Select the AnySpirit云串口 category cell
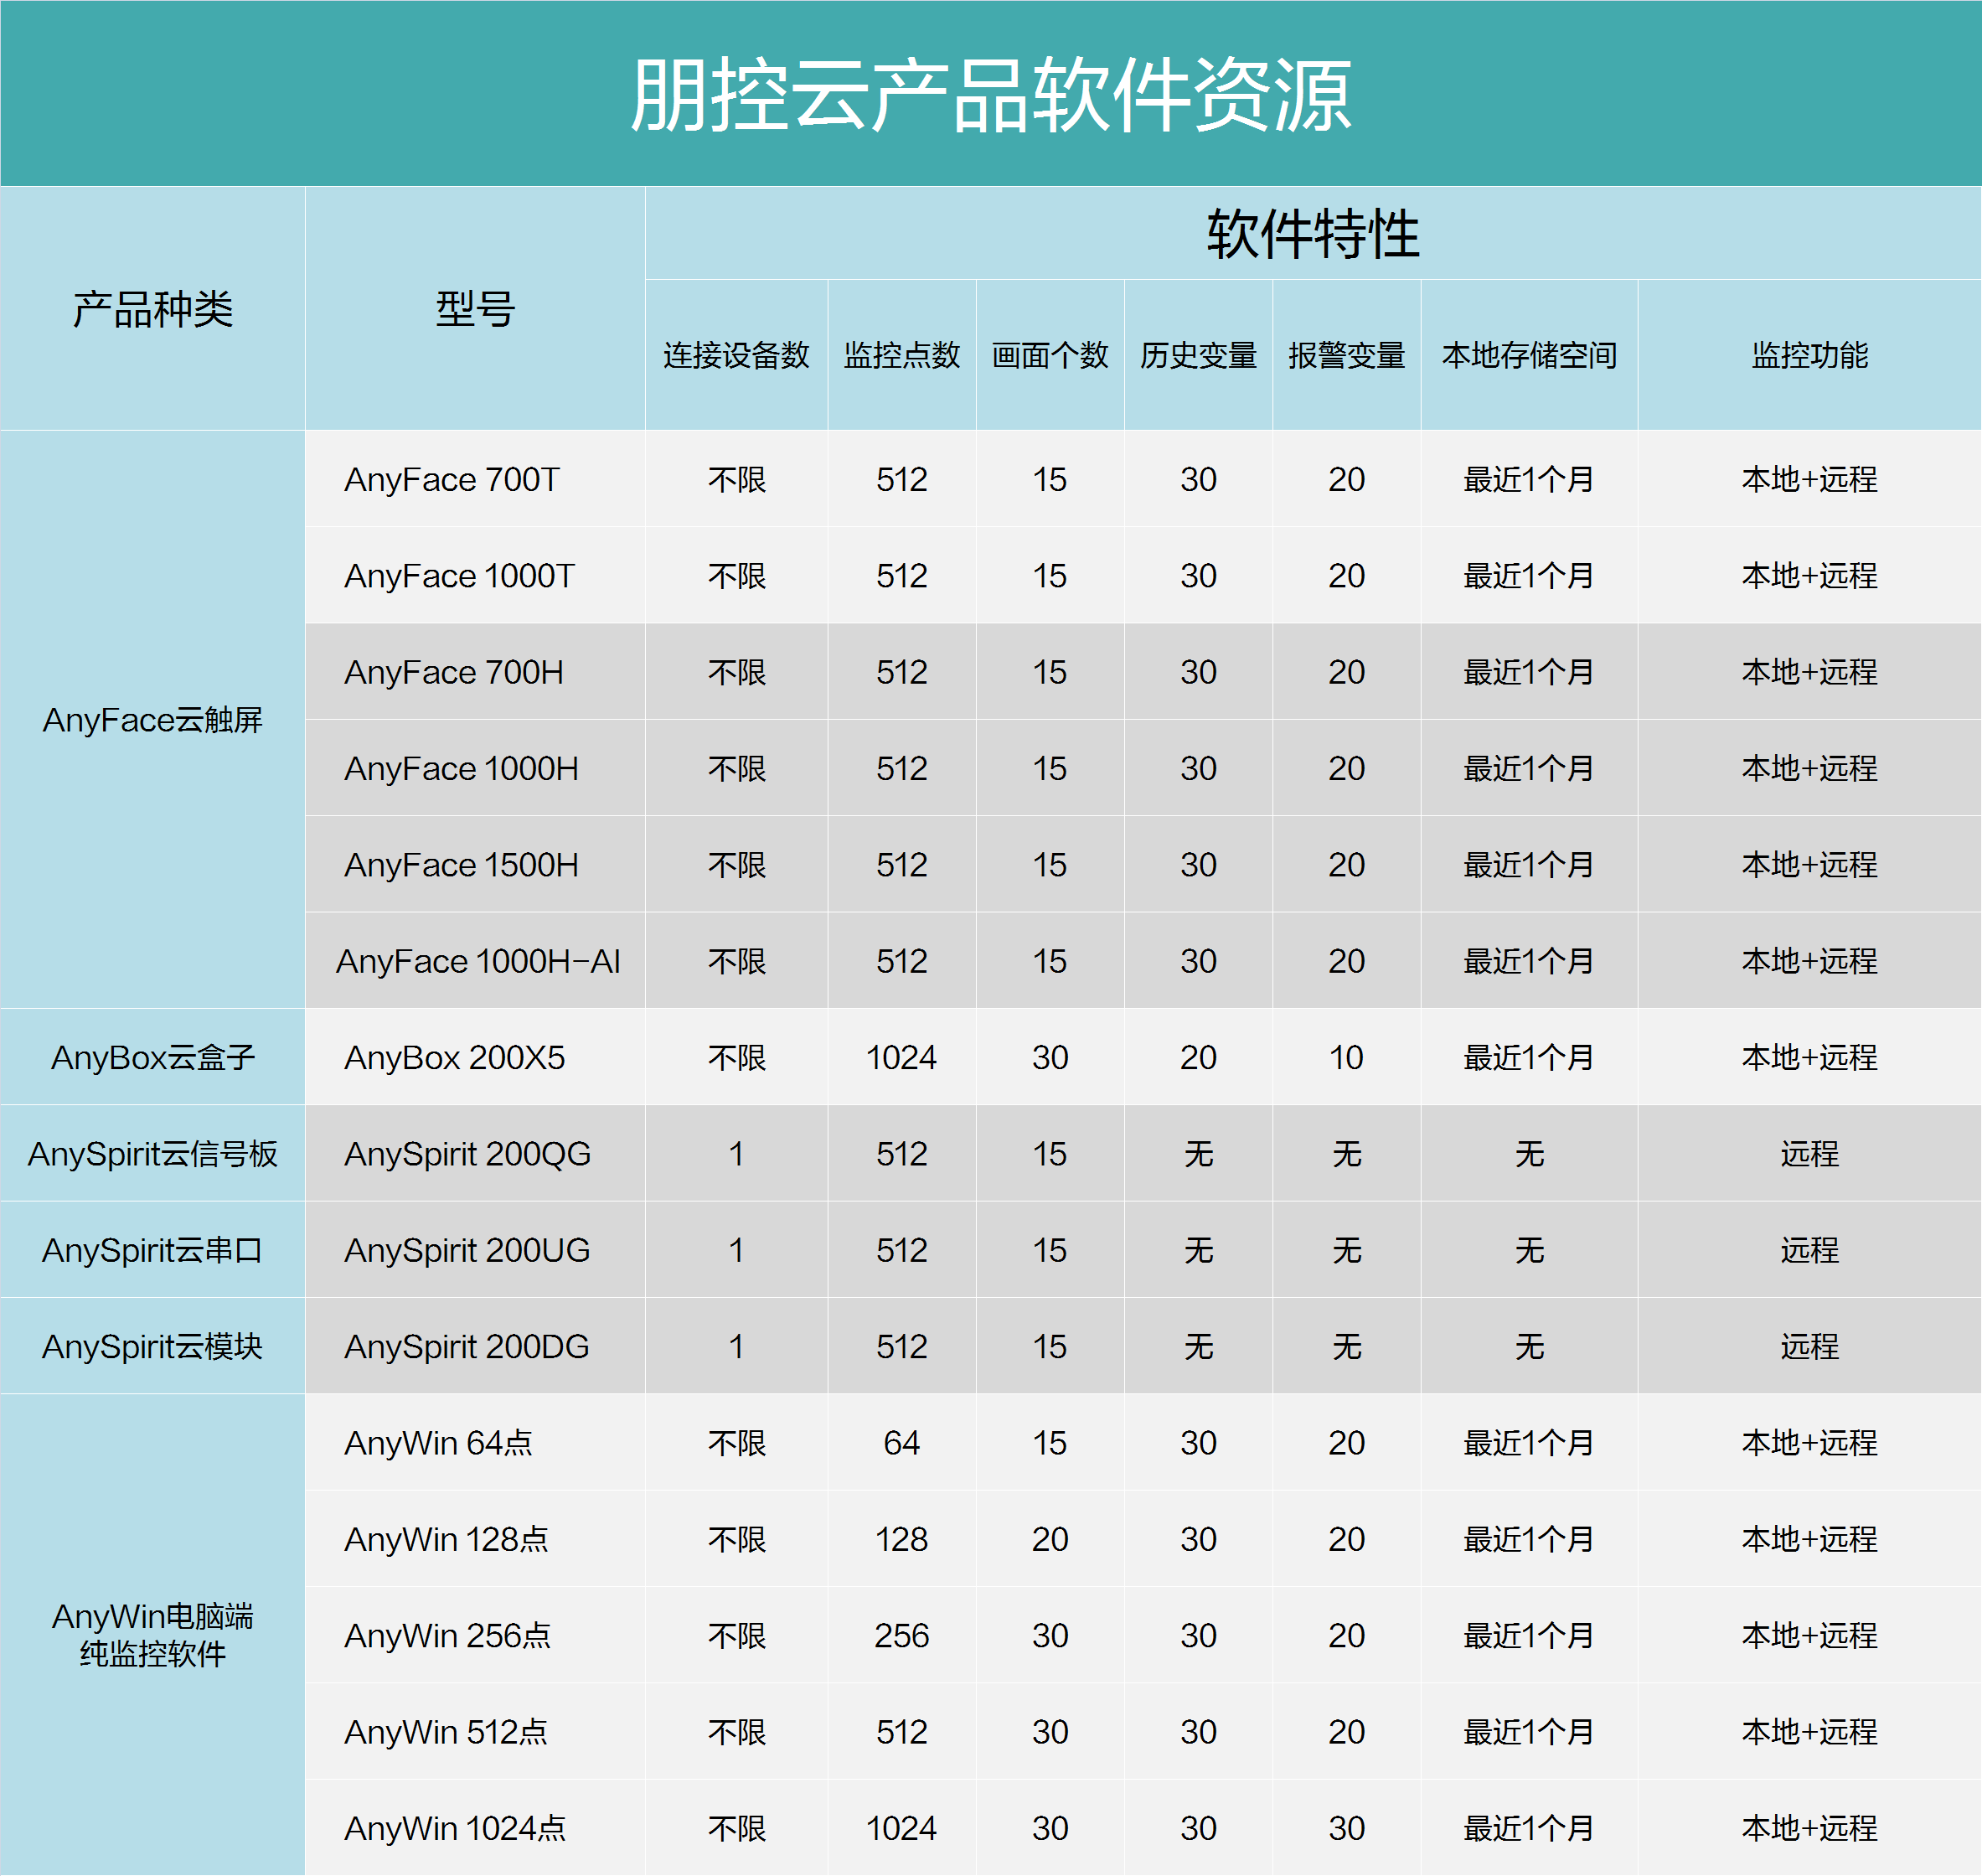1982x1876 pixels. (x=152, y=1250)
